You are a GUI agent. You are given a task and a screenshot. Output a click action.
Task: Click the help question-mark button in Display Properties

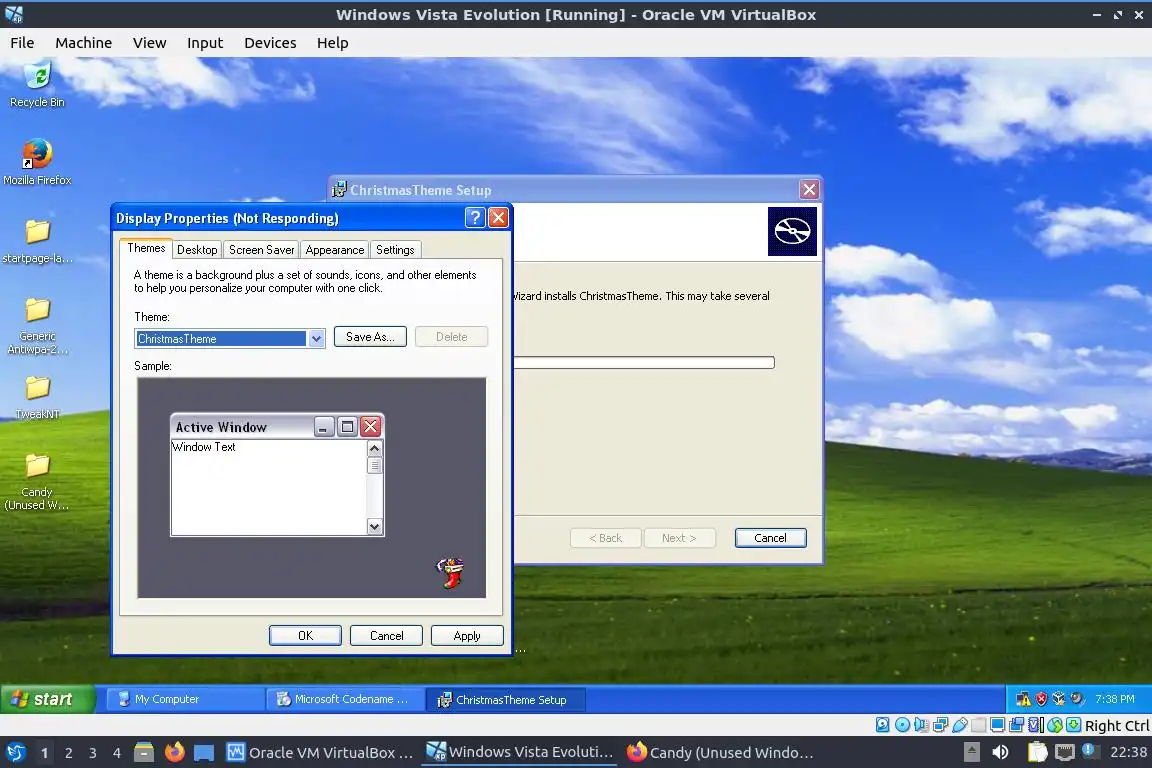coord(475,218)
